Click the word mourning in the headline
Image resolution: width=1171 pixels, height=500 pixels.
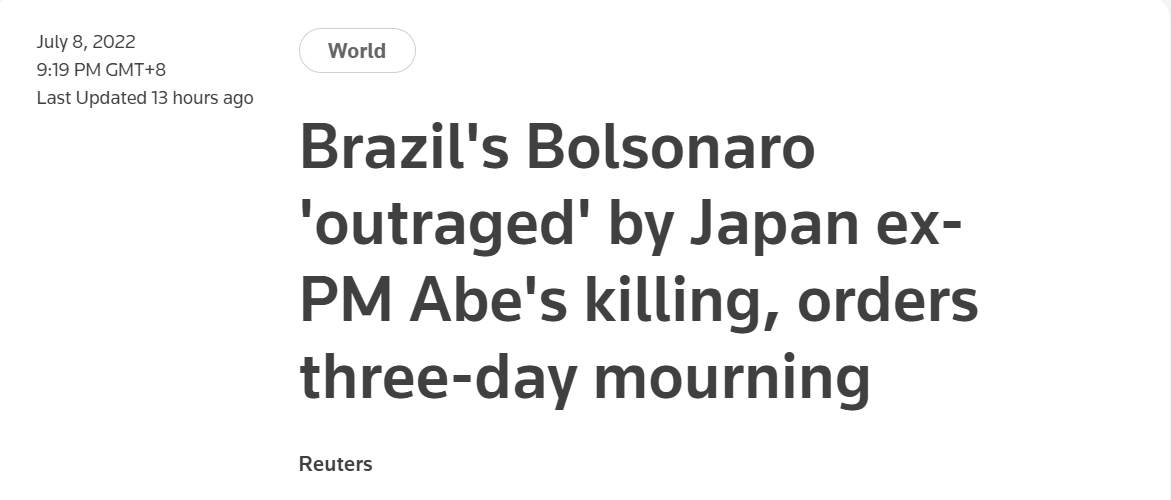(732, 380)
